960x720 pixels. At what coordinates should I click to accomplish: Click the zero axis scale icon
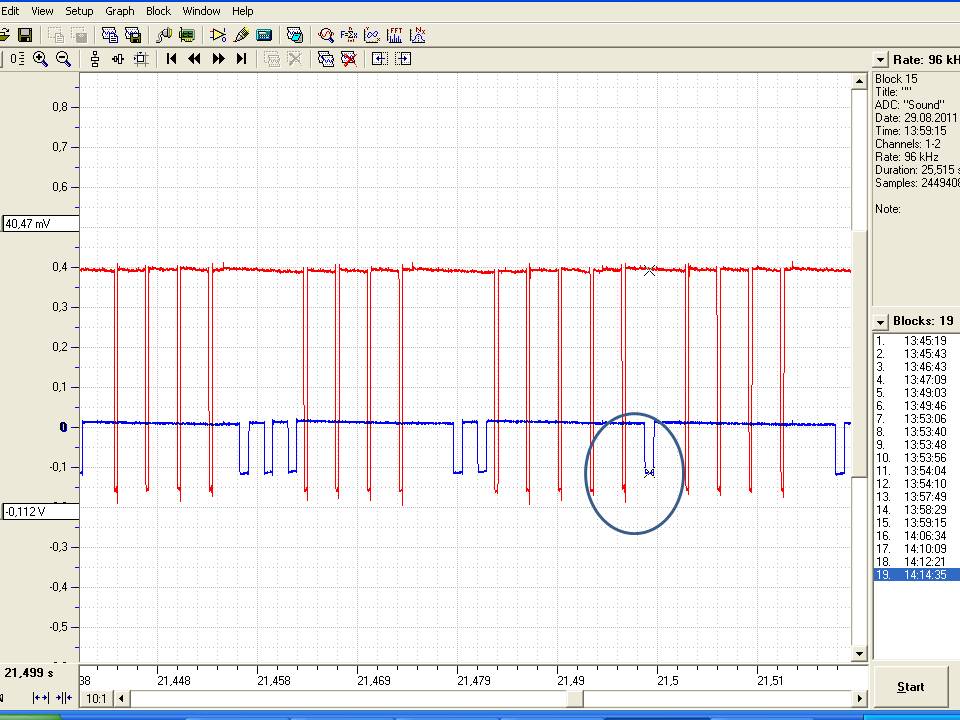[17, 59]
